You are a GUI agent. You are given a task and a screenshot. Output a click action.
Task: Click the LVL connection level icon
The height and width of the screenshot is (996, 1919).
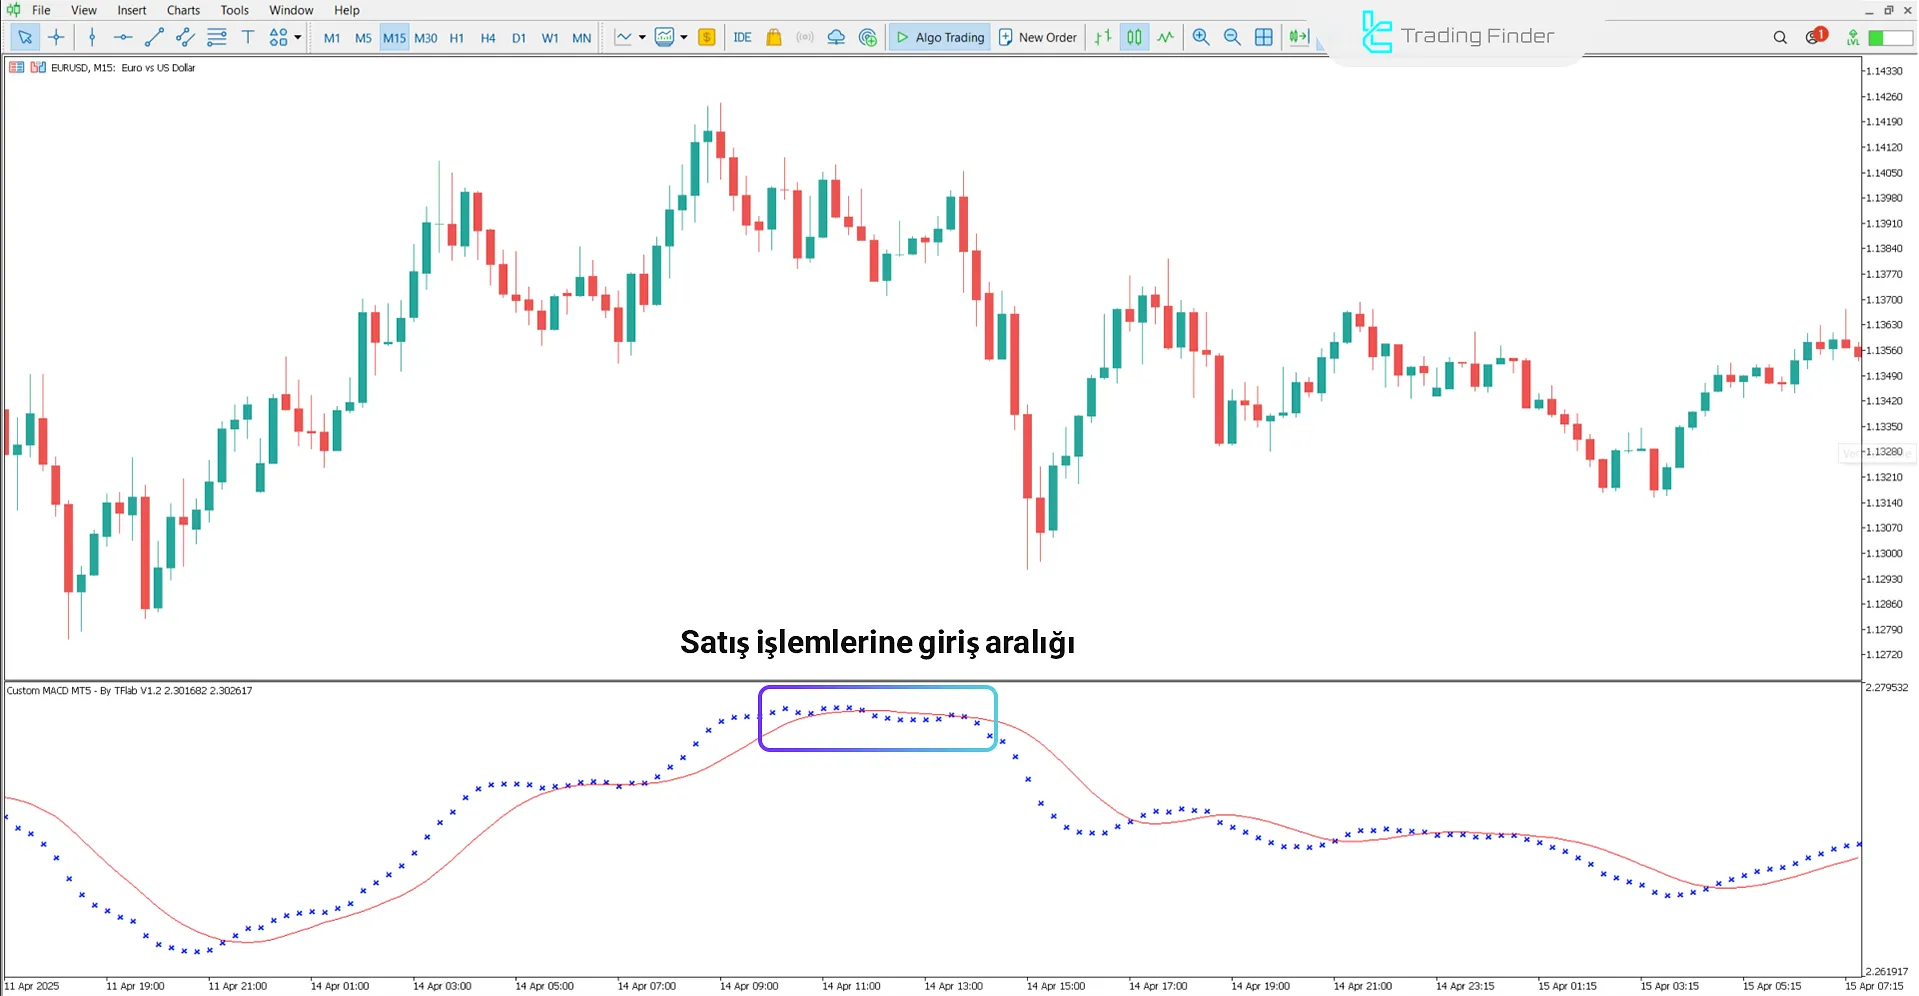point(1853,37)
